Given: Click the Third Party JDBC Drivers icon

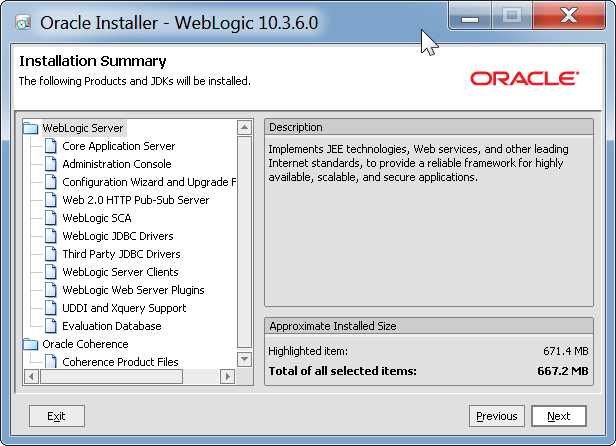Looking at the screenshot, I should coord(50,254).
